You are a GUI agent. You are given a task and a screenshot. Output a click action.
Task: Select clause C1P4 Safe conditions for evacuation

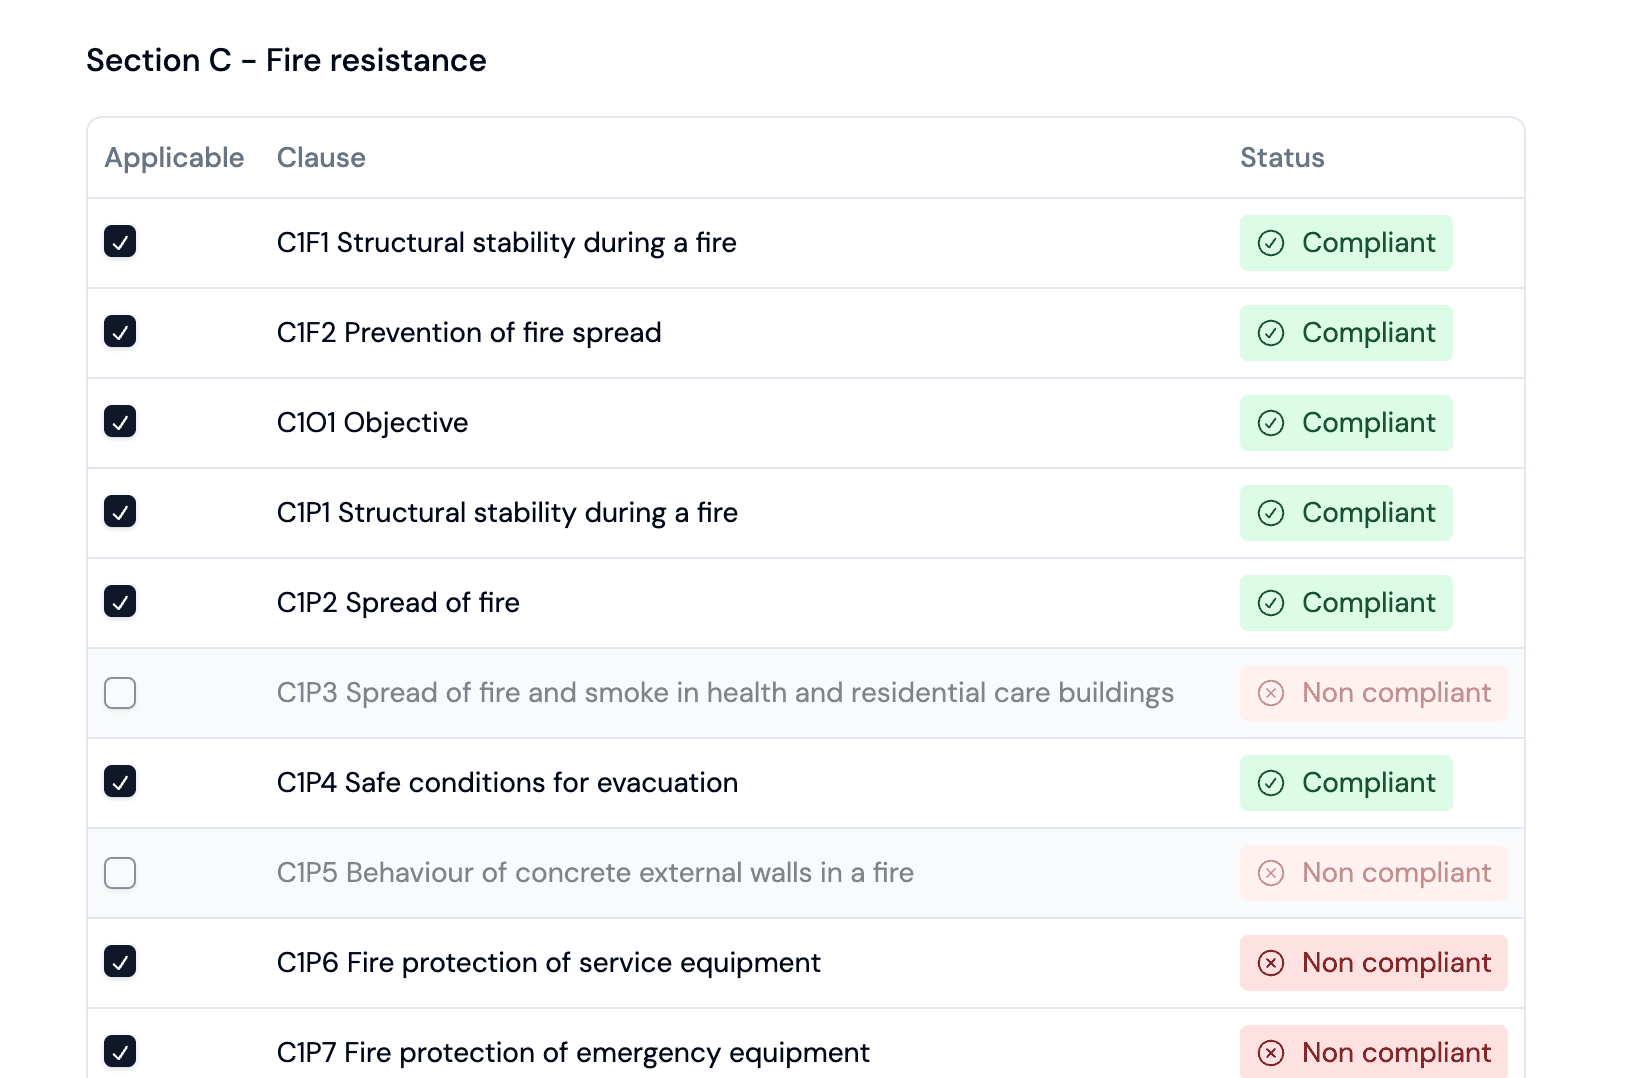(508, 783)
